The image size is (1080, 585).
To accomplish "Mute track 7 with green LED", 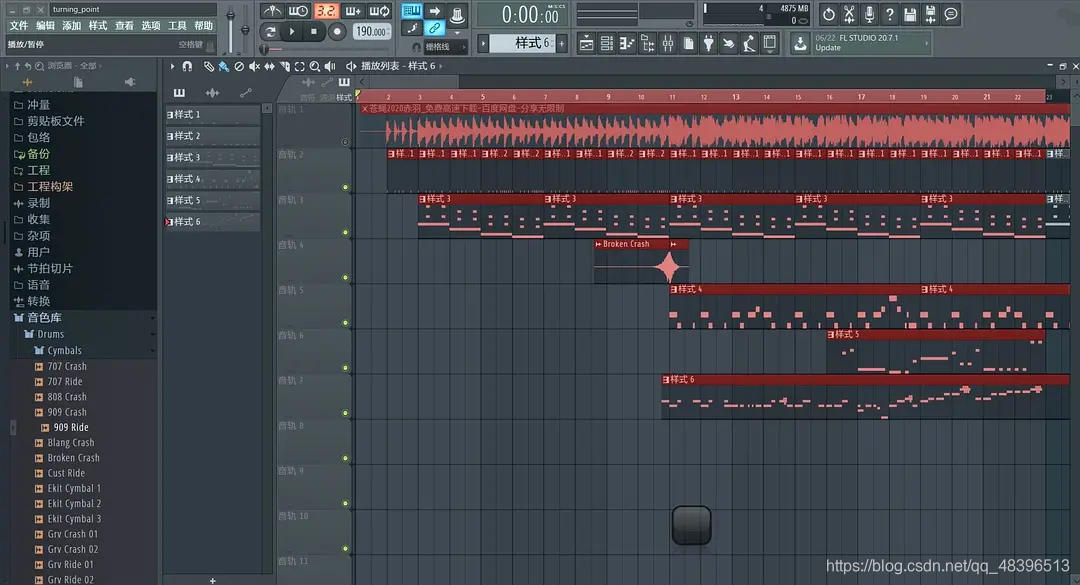I will pyautogui.click(x=346, y=413).
